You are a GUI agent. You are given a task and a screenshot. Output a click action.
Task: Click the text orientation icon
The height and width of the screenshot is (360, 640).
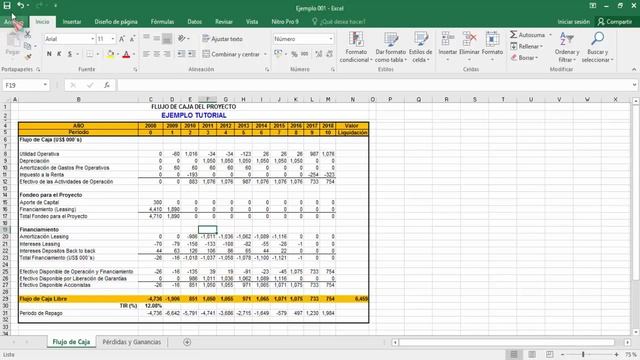tap(182, 39)
